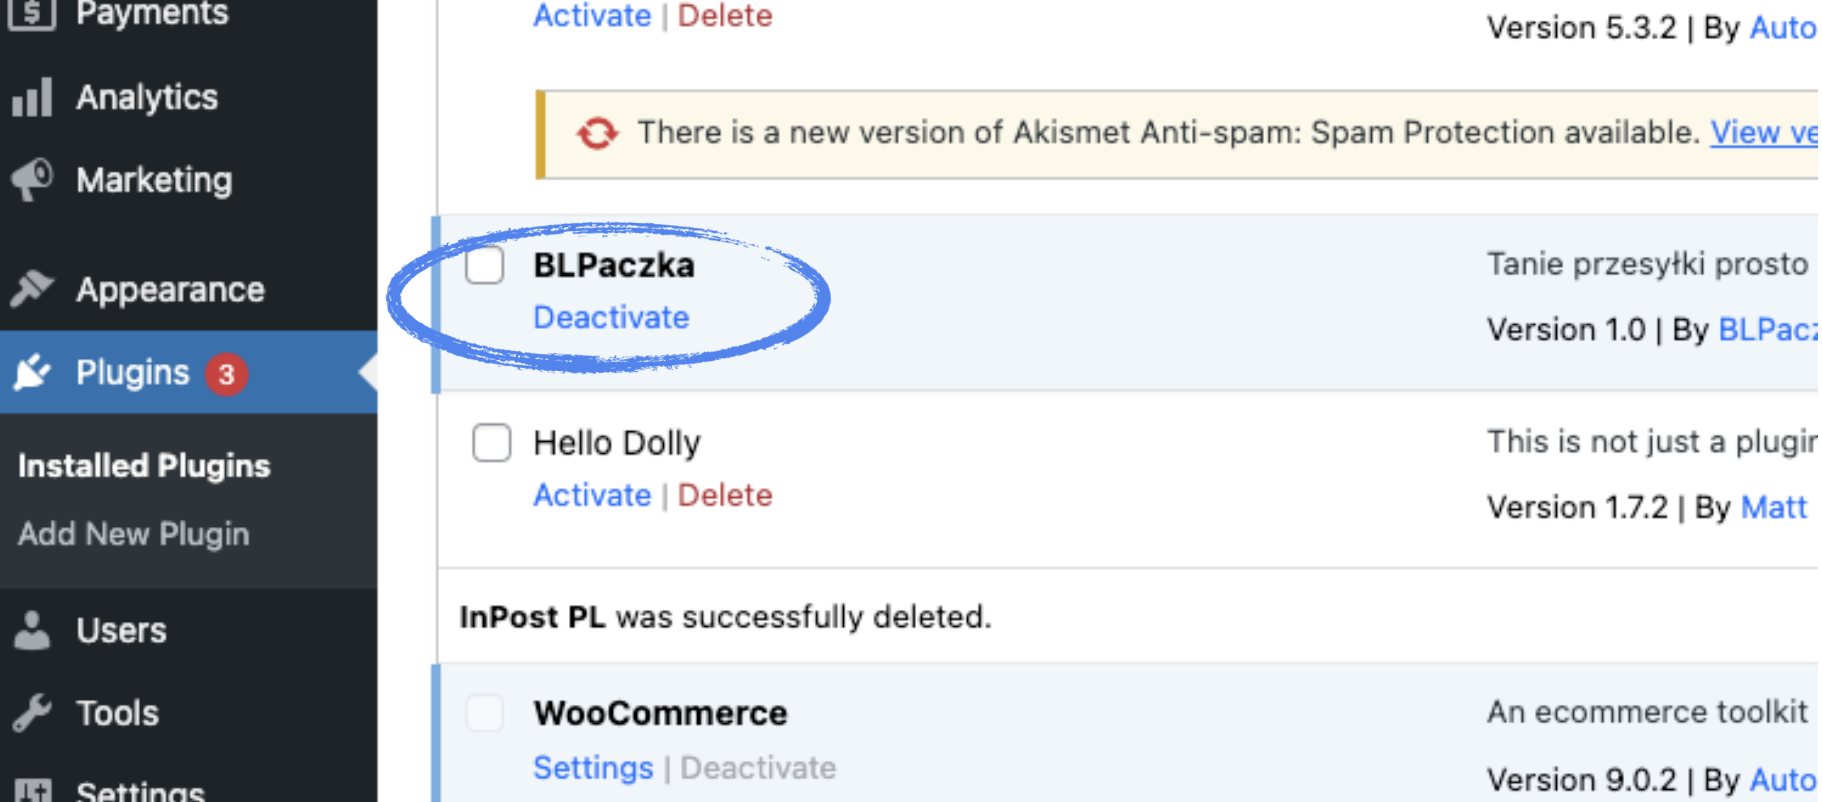1822x802 pixels.
Task: Delete the Hello Dolly plugin
Action: [x=725, y=495]
